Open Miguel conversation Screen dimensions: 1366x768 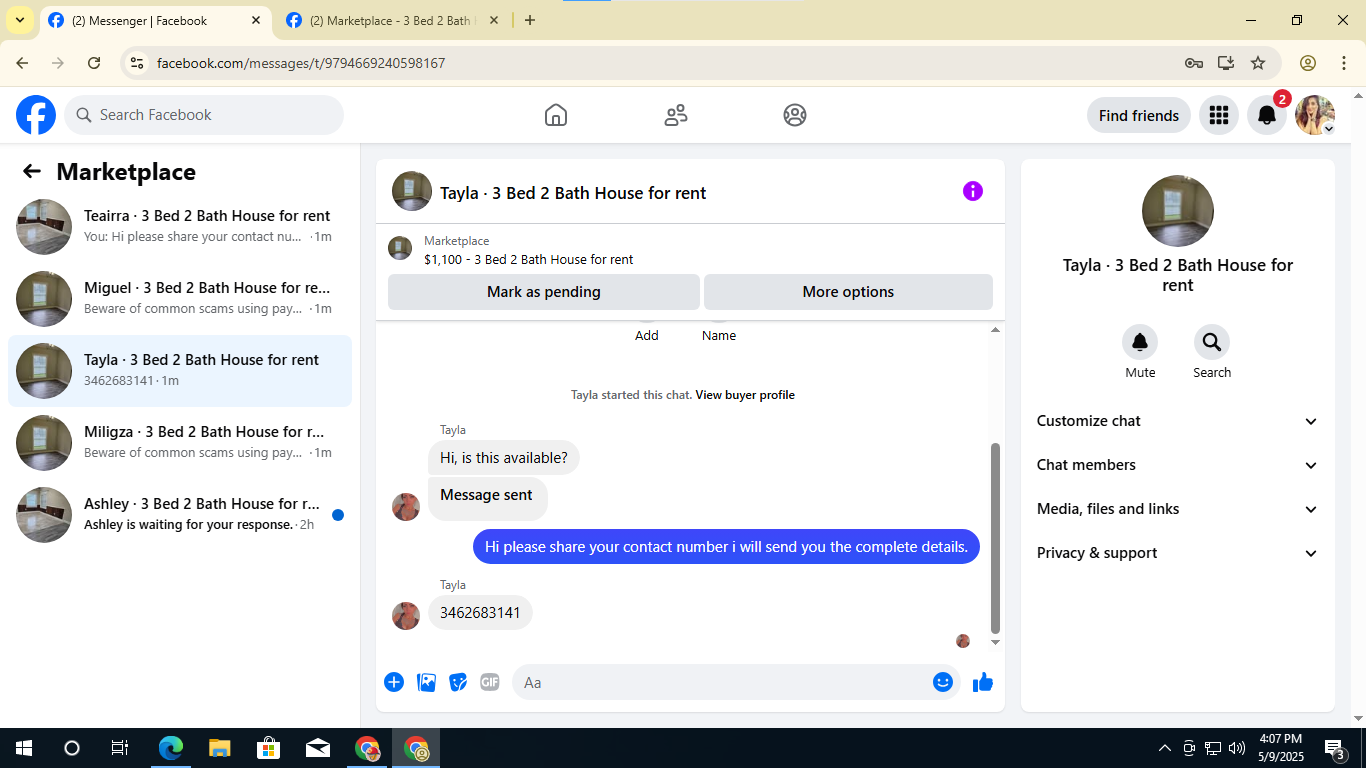pos(180,298)
